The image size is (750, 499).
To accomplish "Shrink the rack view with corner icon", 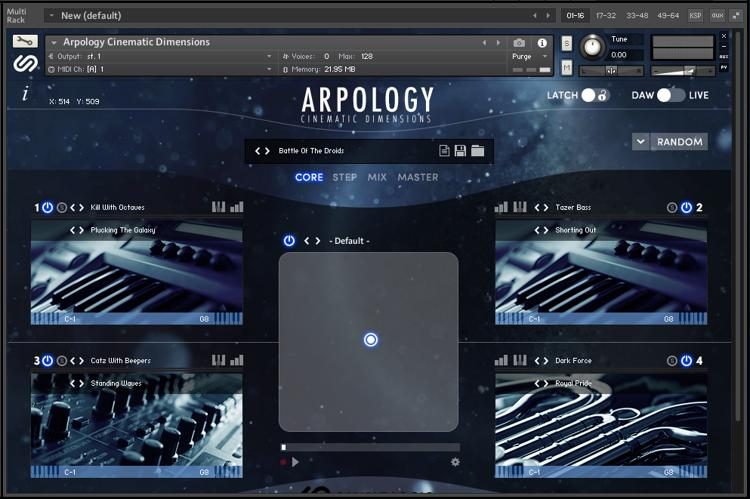I will click(x=736, y=16).
